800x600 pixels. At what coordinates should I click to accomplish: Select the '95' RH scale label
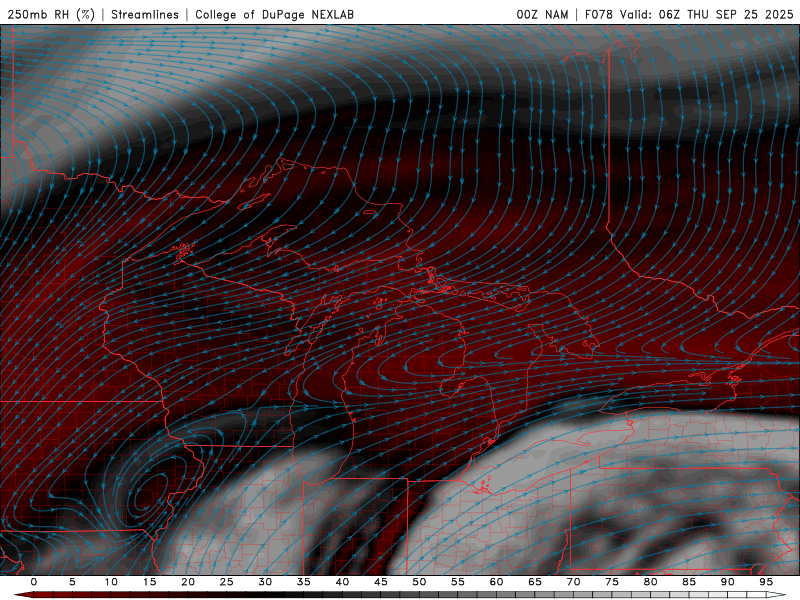(766, 582)
